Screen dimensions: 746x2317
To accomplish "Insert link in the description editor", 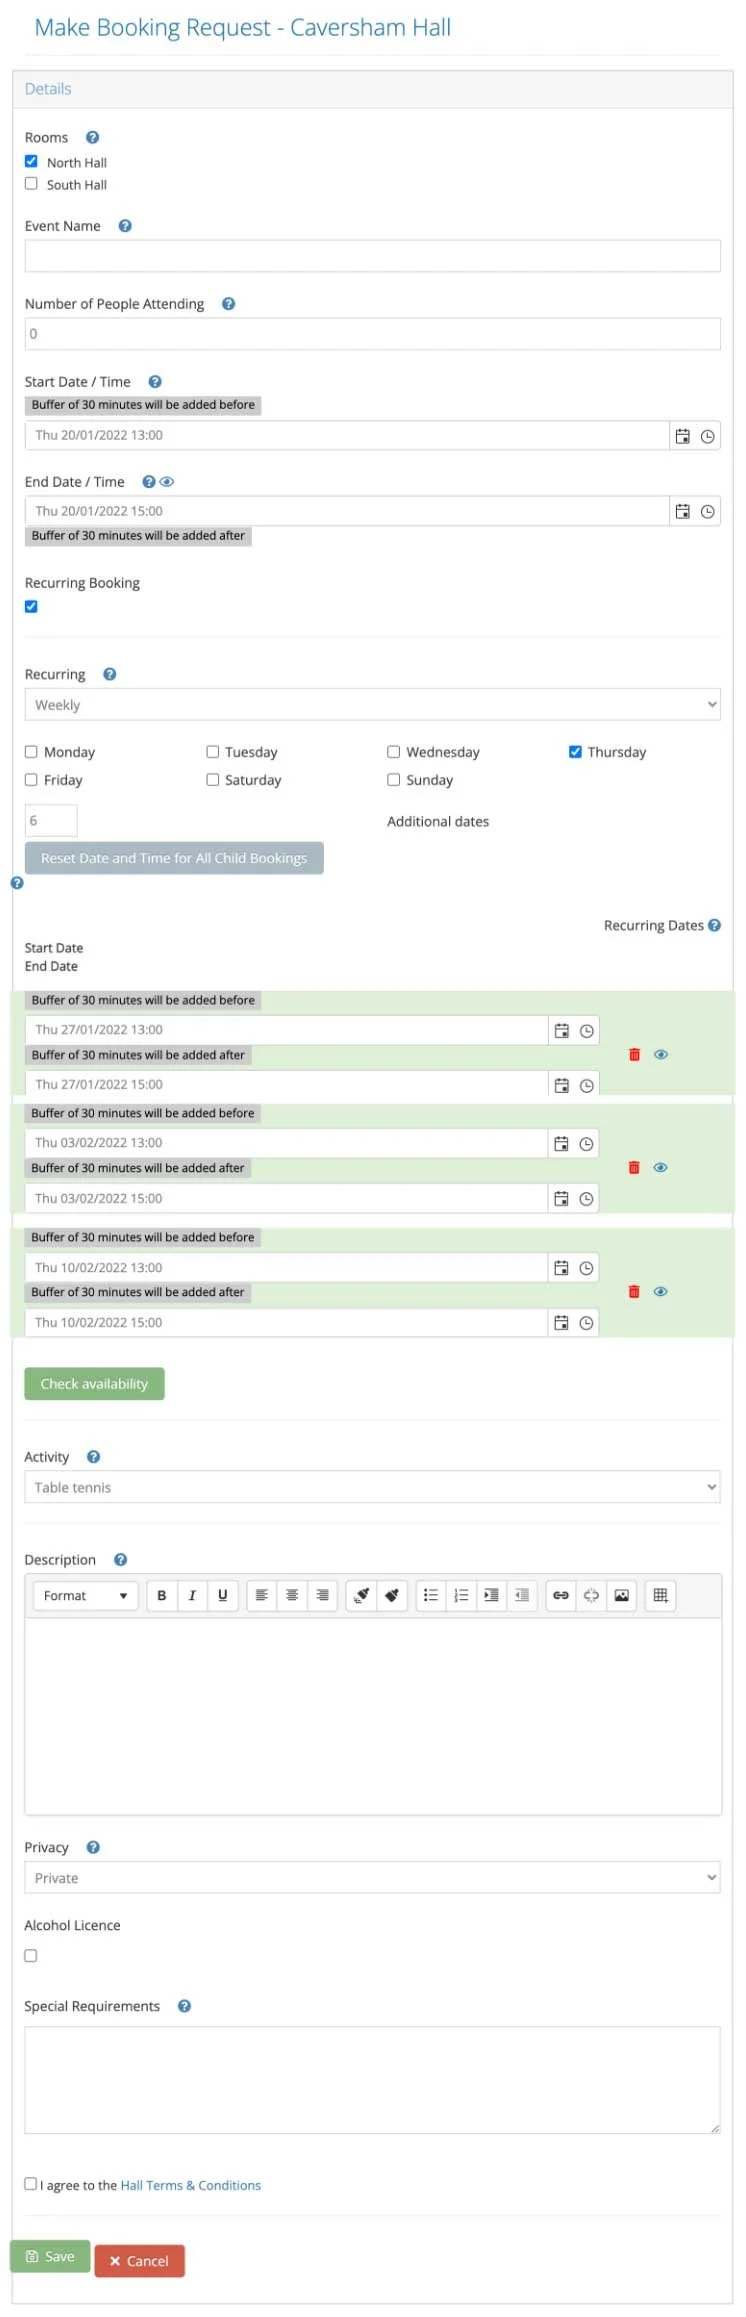I will (561, 1595).
